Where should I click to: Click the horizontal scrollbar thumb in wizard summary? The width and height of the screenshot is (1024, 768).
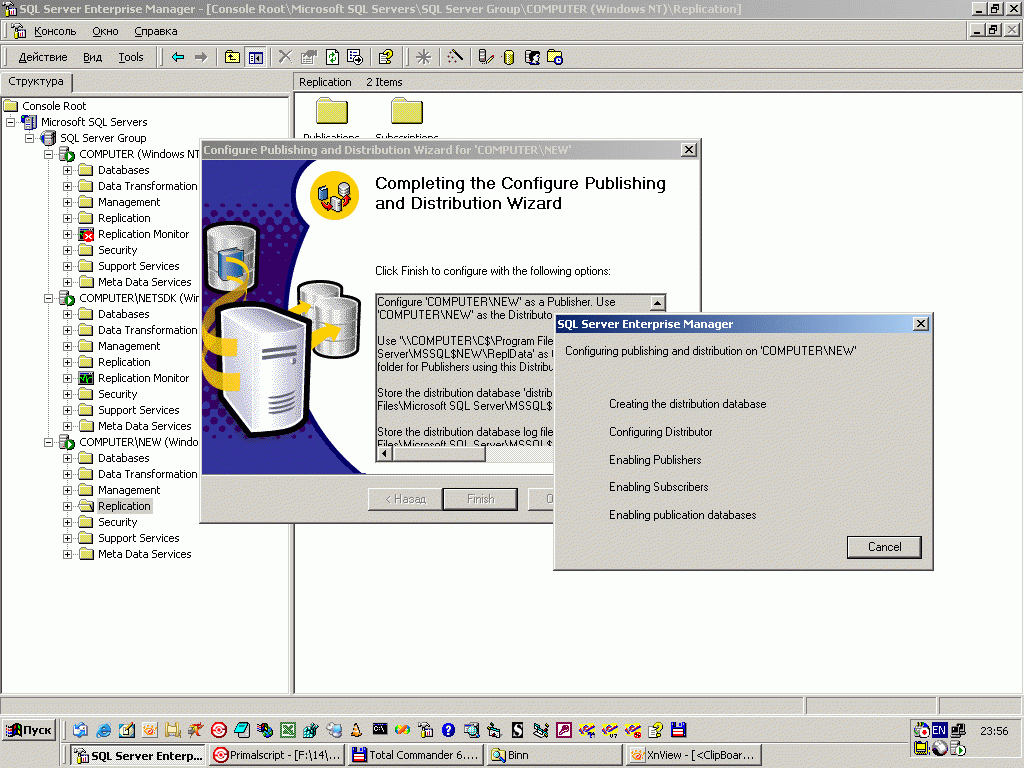(x=439, y=454)
